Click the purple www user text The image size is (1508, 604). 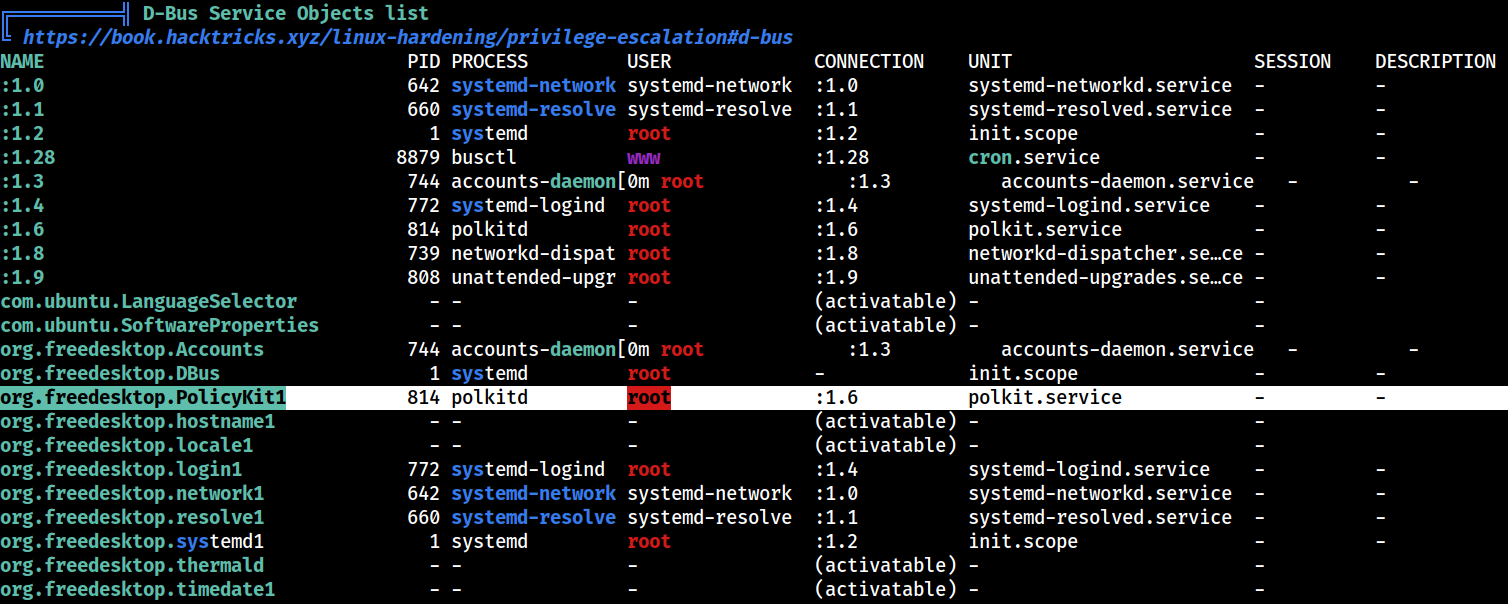(x=644, y=157)
